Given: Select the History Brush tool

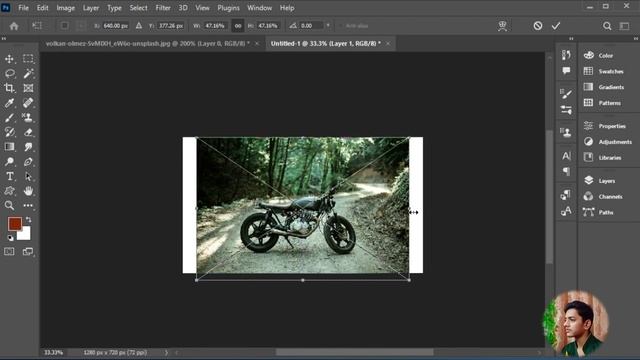Looking at the screenshot, I should click(9, 132).
